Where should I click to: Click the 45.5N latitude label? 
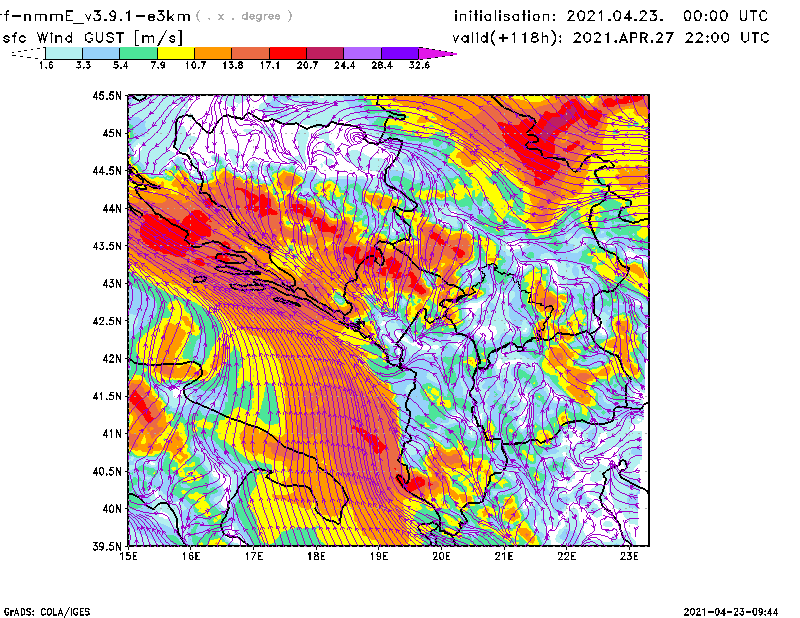tap(107, 95)
